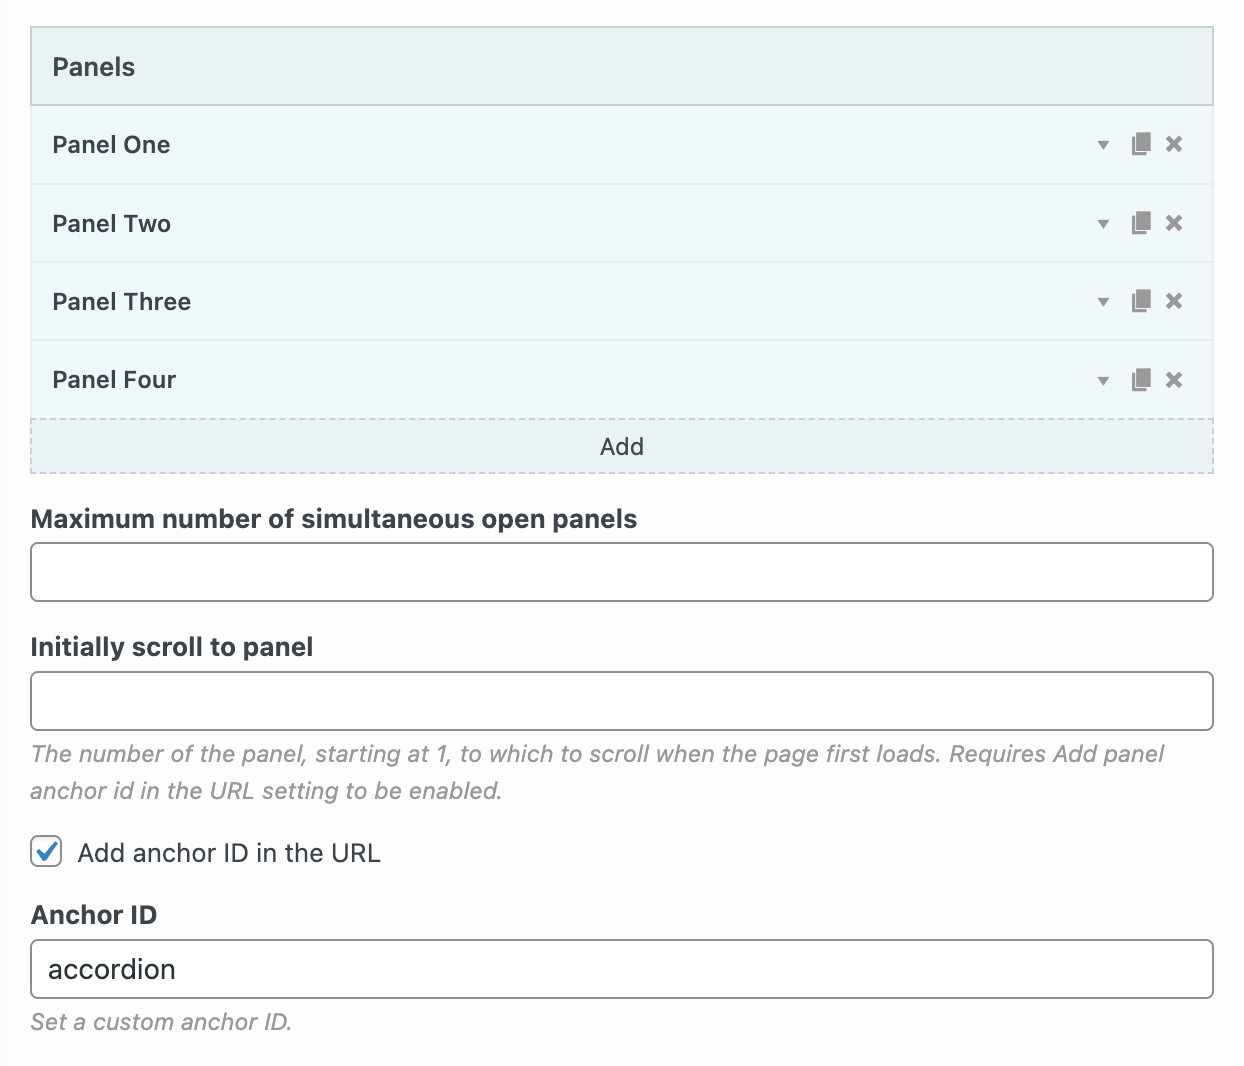The width and height of the screenshot is (1244, 1066).
Task: Click the Initially scroll to panel field
Action: tap(622, 700)
